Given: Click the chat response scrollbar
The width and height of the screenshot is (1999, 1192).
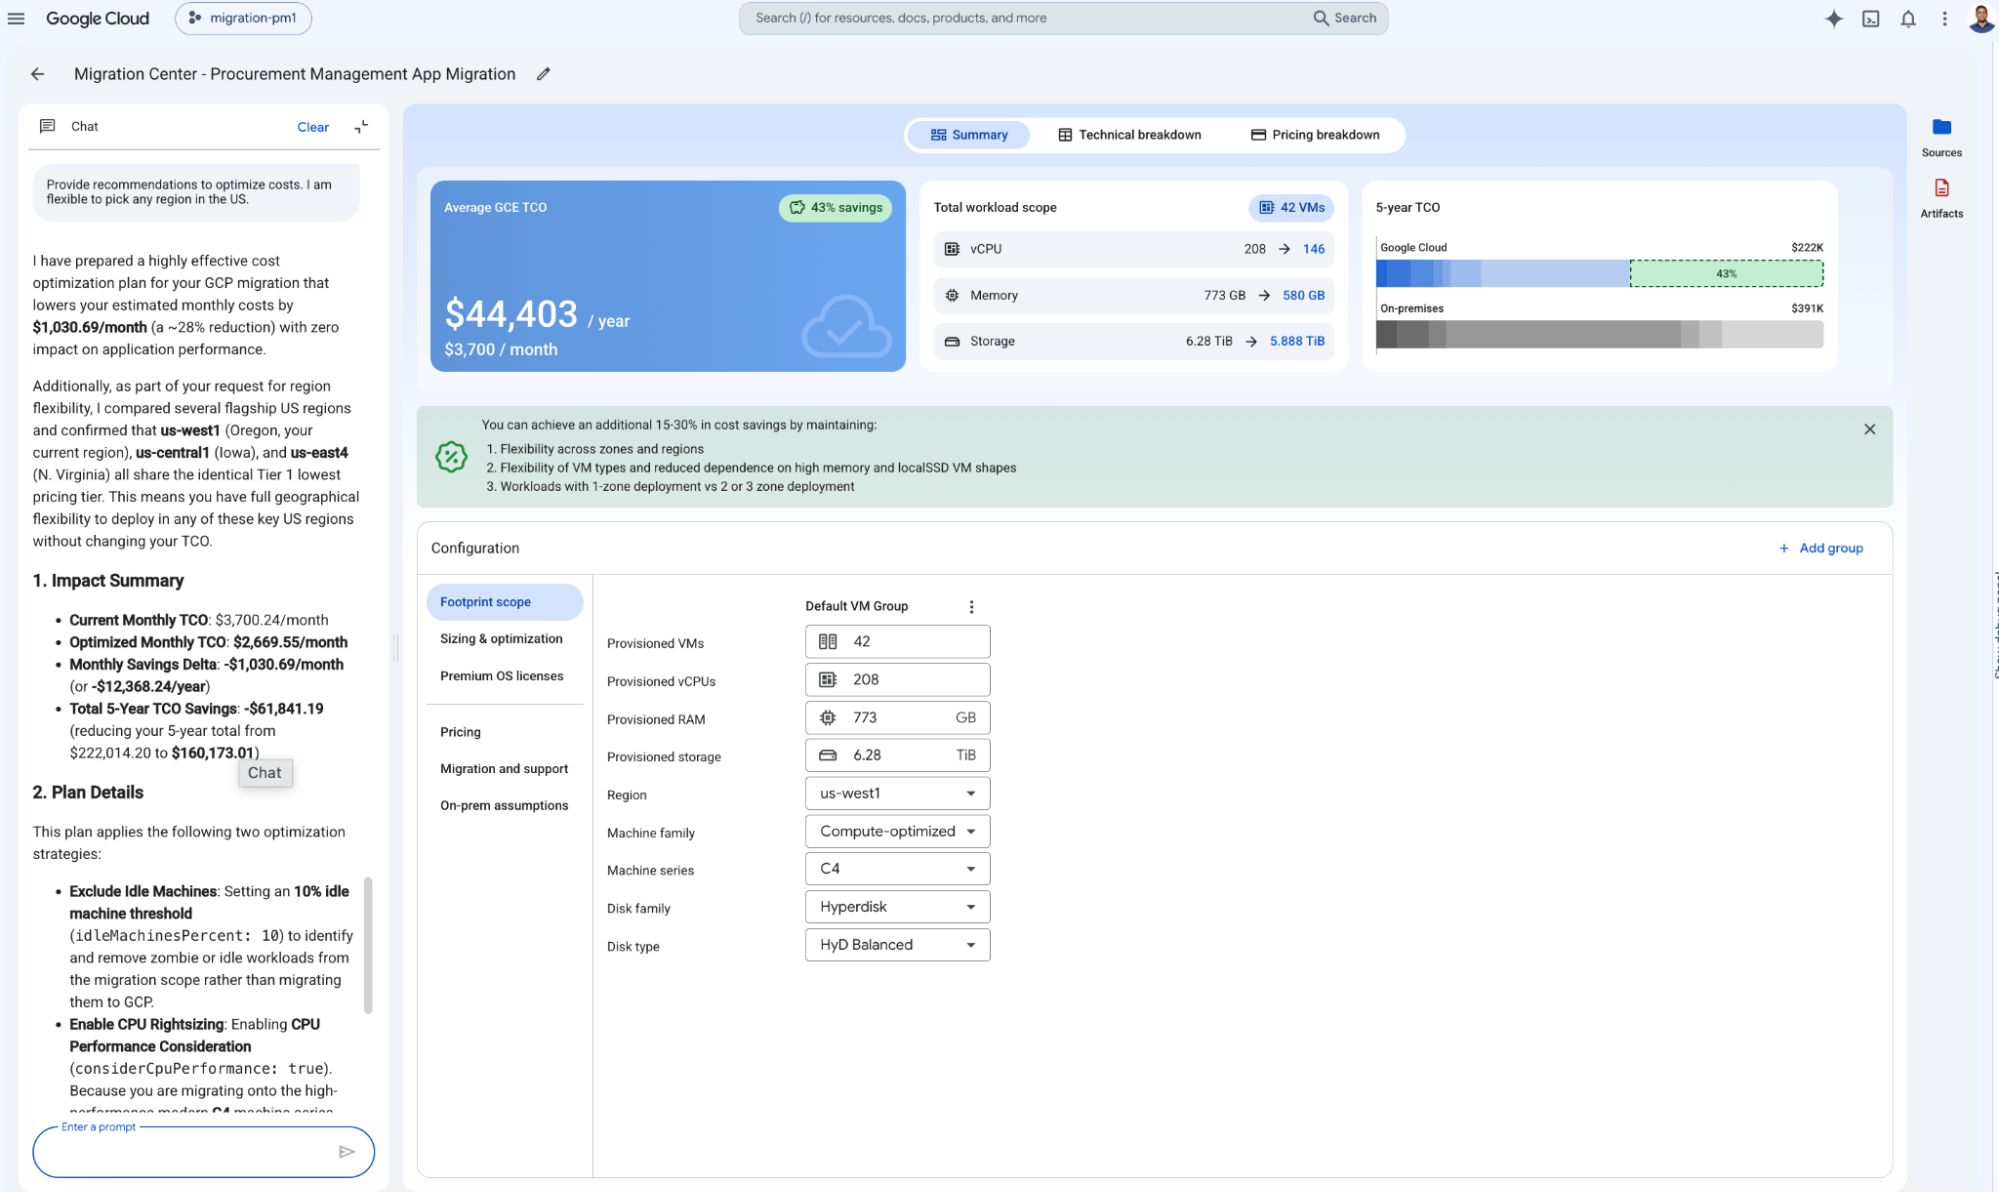Looking at the screenshot, I should click(368, 946).
